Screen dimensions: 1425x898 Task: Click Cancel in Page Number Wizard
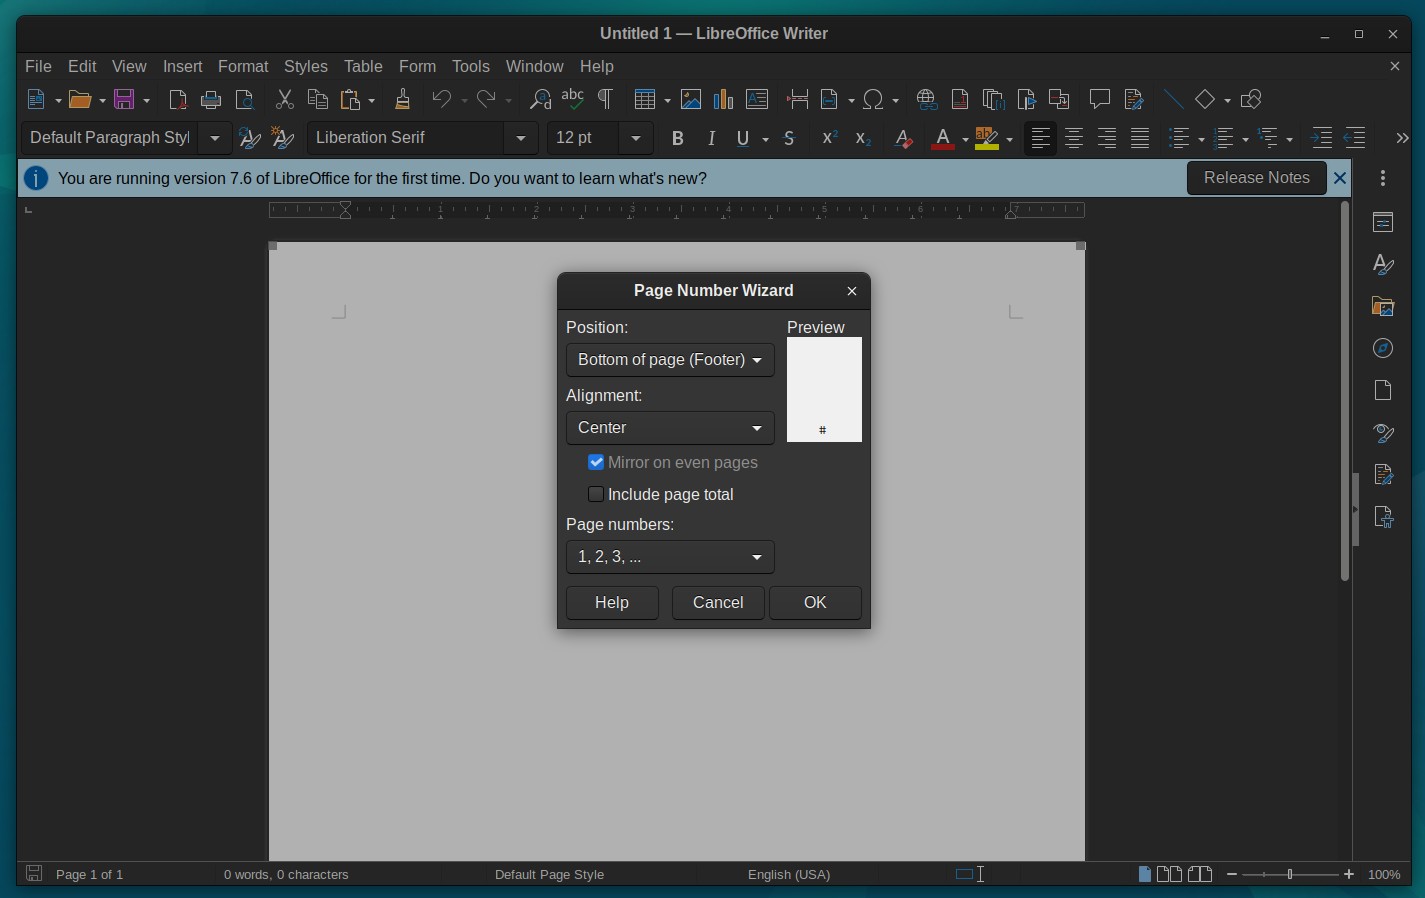coord(718,603)
